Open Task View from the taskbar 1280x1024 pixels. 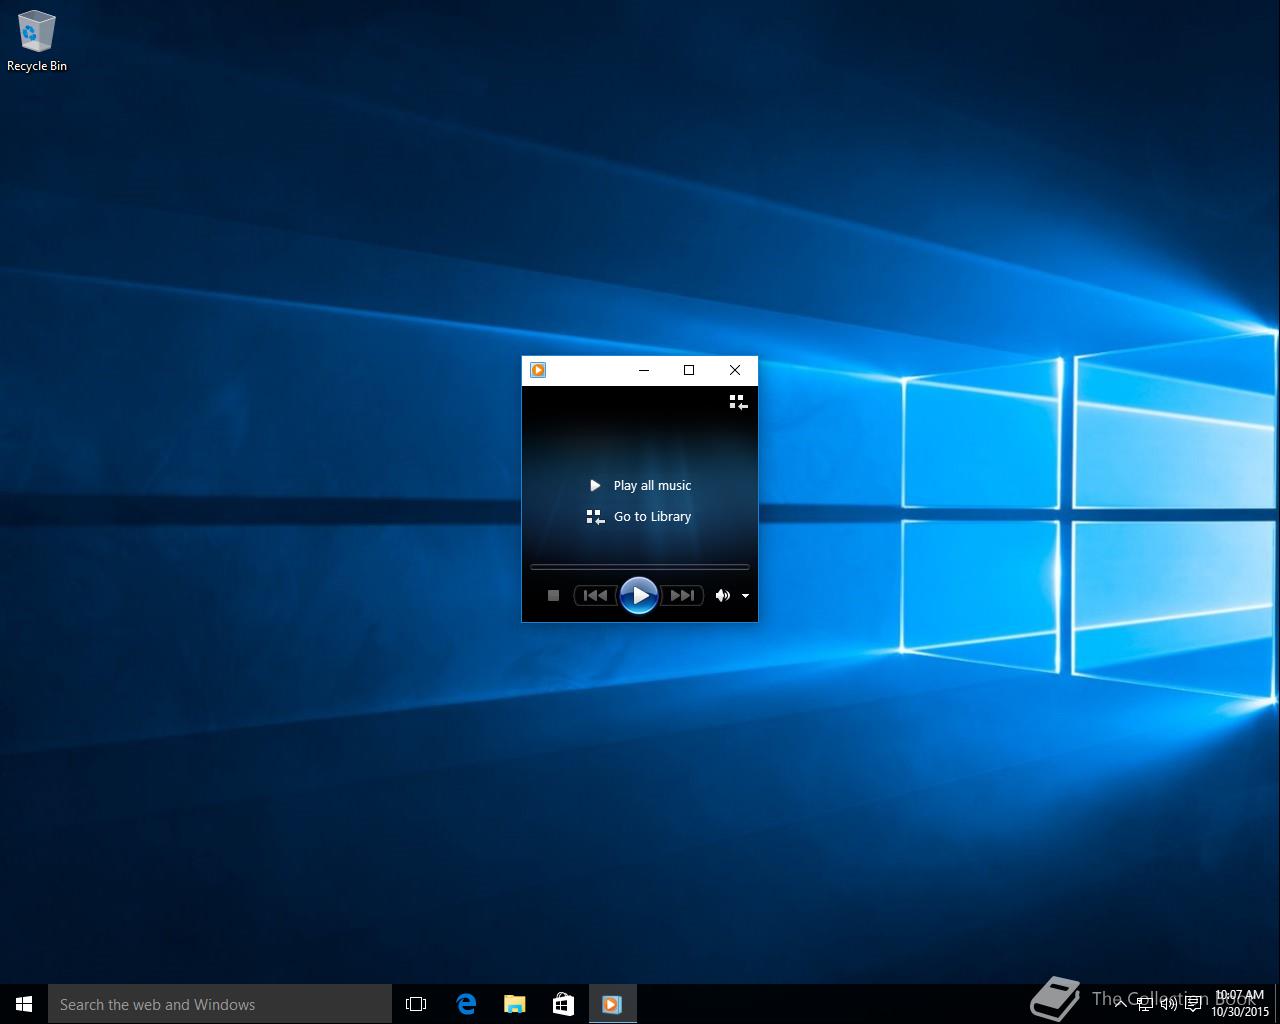pyautogui.click(x=416, y=1004)
